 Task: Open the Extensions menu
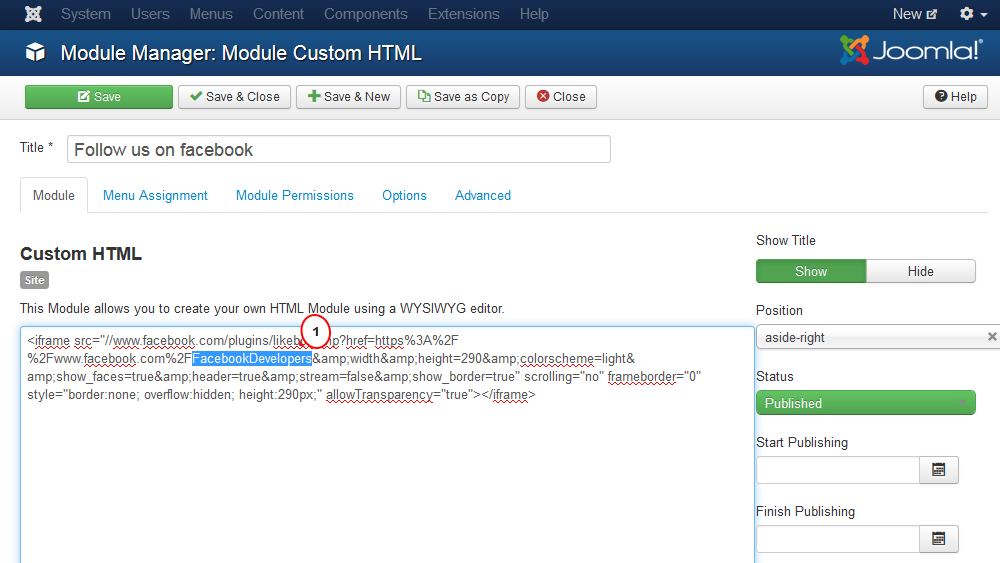click(464, 14)
